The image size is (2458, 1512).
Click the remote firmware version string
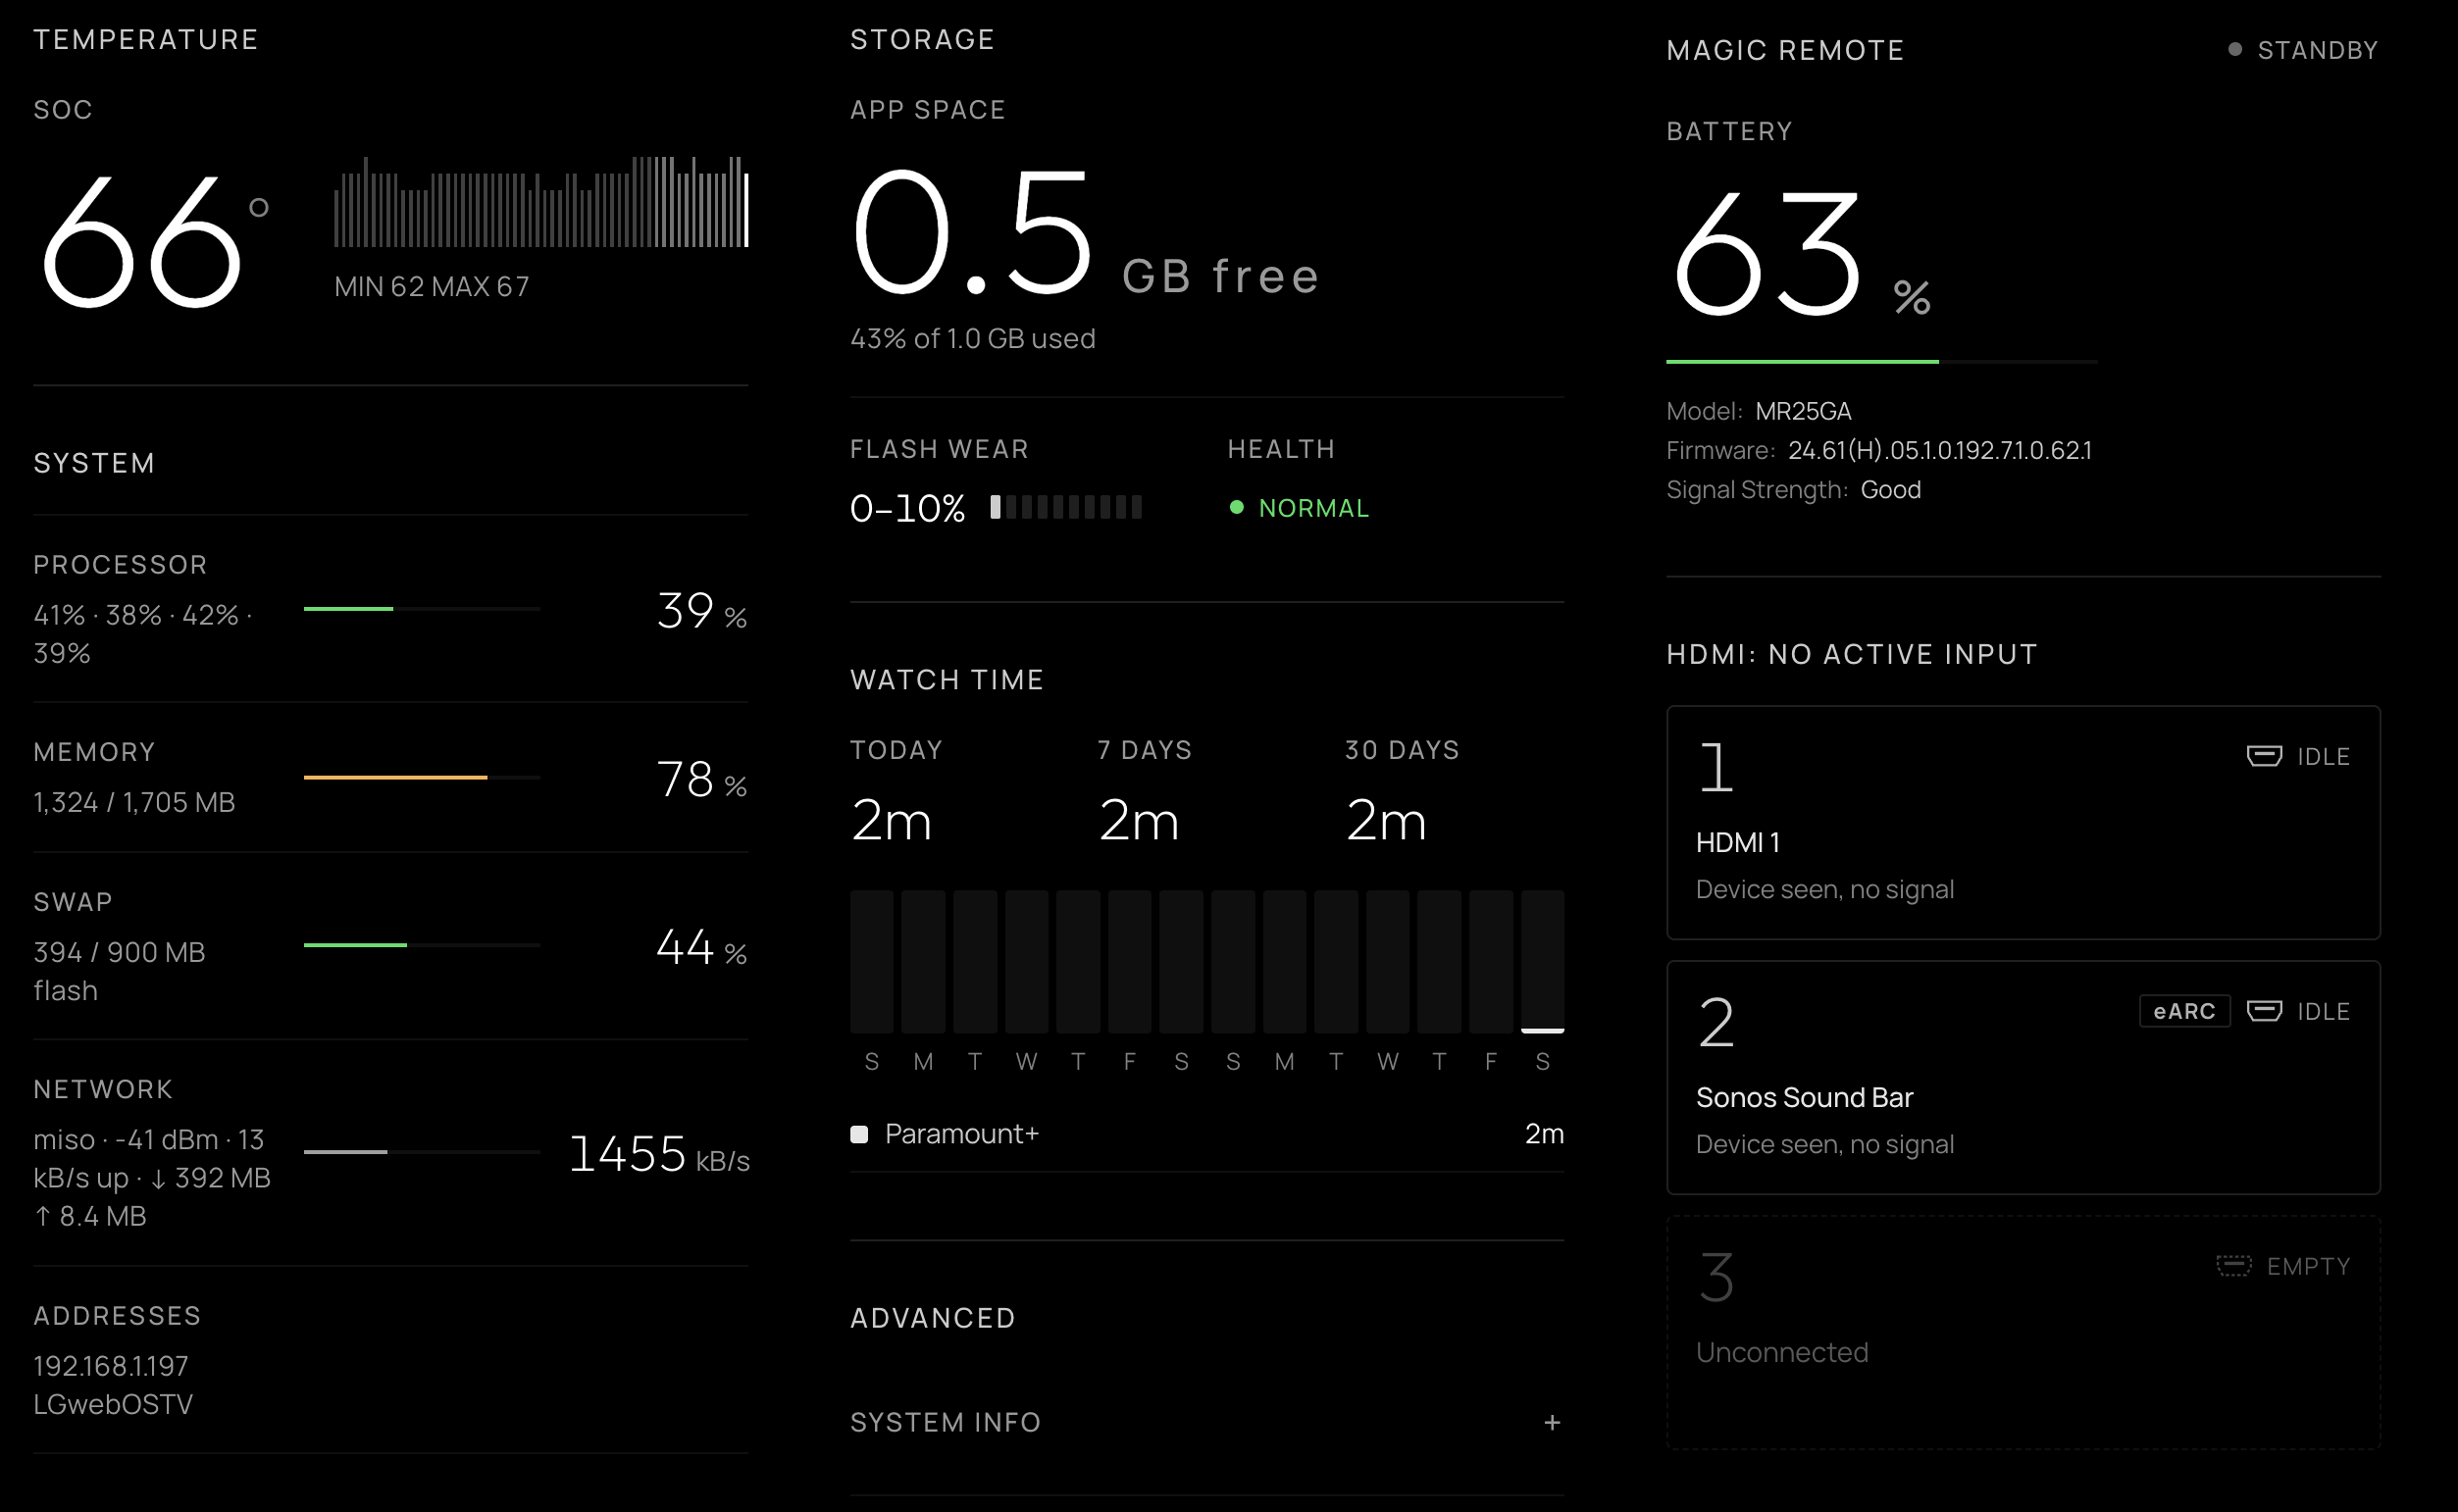[1939, 450]
